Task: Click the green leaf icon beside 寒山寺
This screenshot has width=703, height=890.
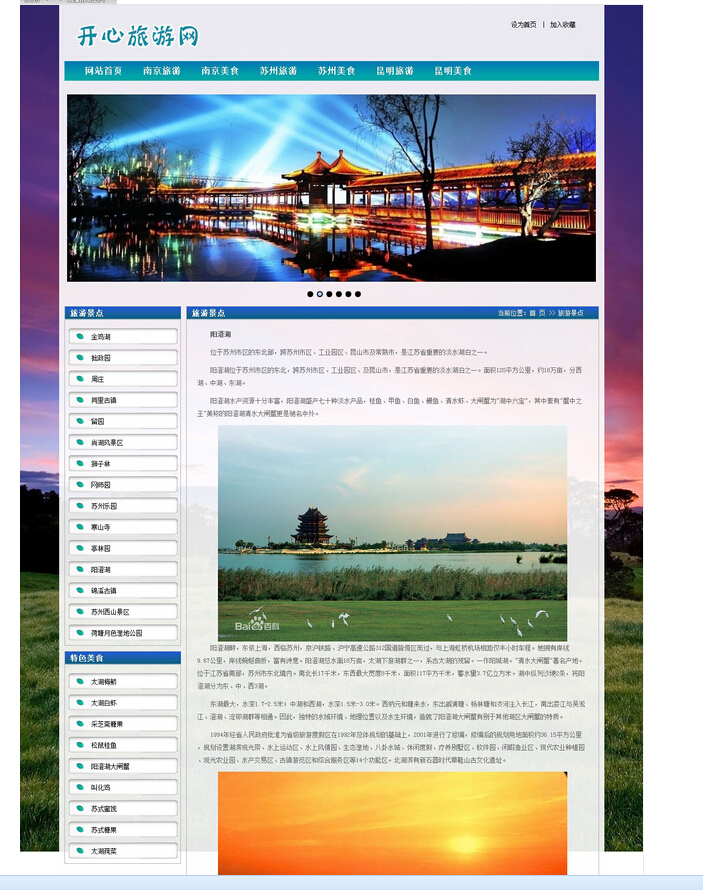Action: coord(78,527)
